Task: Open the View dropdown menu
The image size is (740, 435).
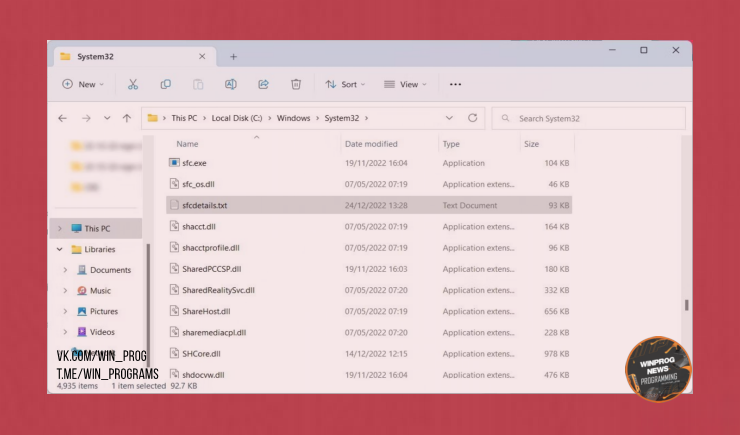Action: pos(405,84)
